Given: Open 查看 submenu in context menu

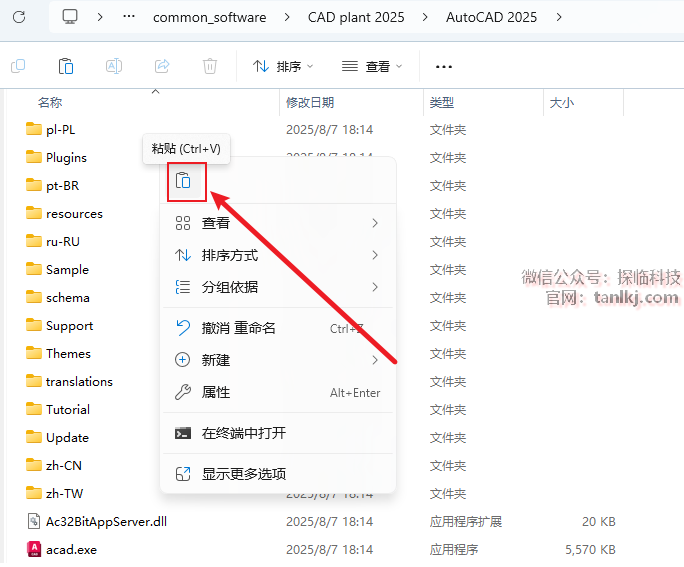Looking at the screenshot, I should tap(277, 223).
